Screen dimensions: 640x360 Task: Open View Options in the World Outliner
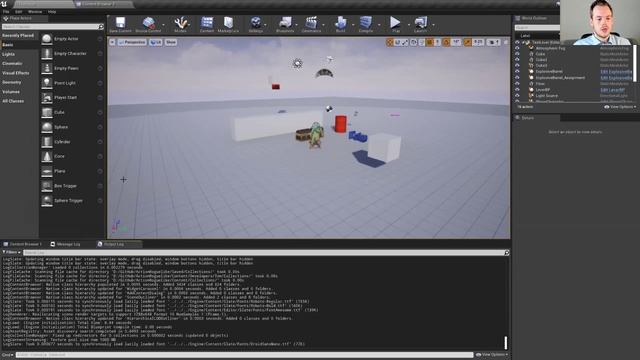tap(620, 107)
